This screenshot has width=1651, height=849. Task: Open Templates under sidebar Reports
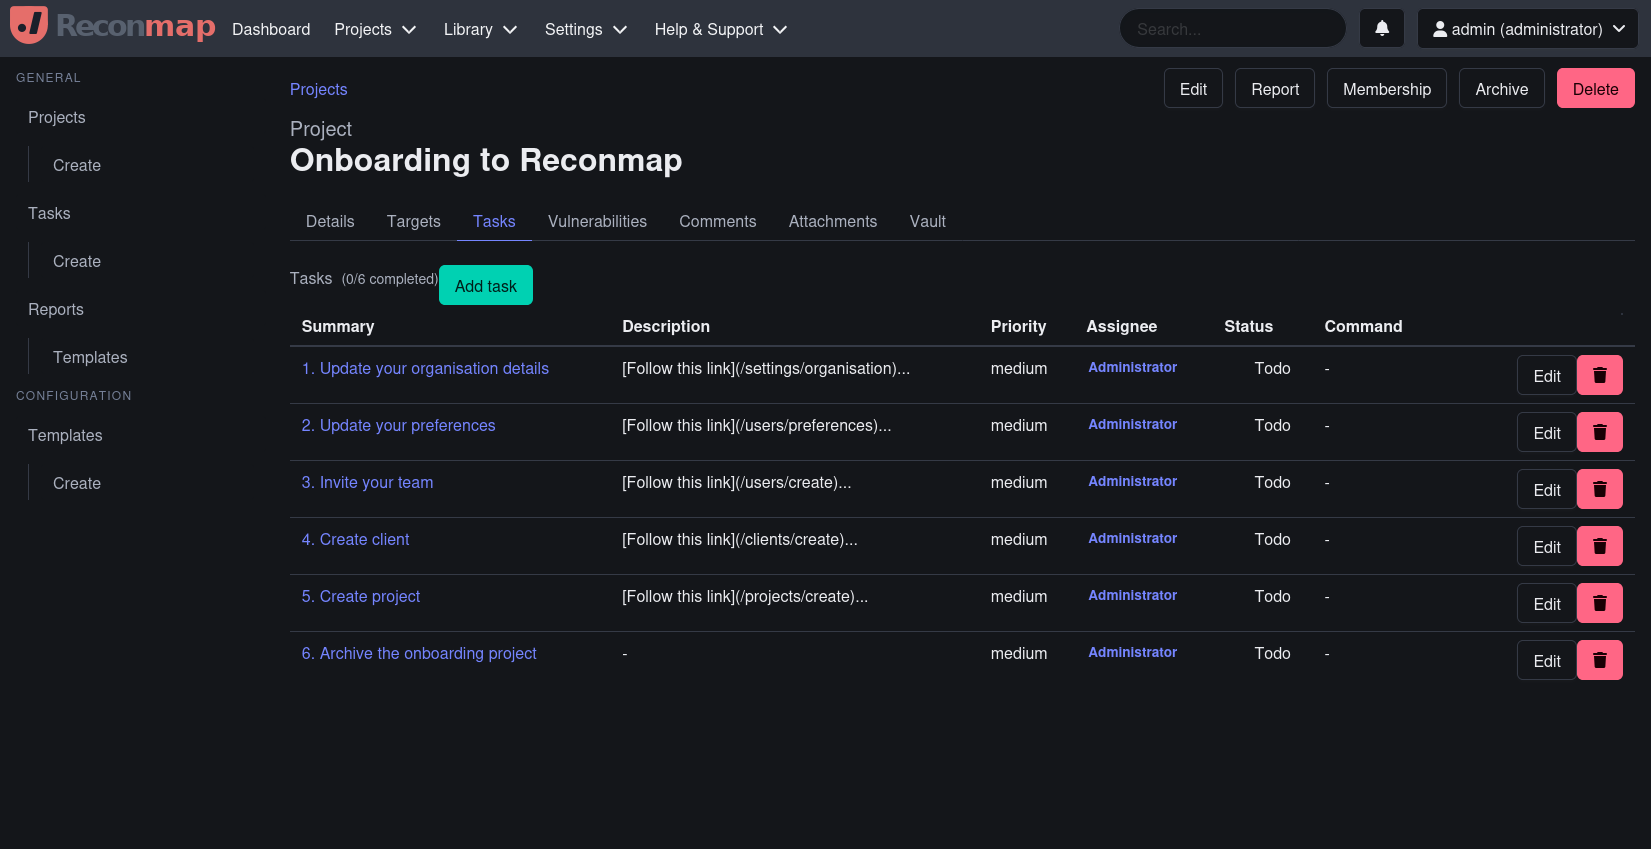pyautogui.click(x=90, y=357)
